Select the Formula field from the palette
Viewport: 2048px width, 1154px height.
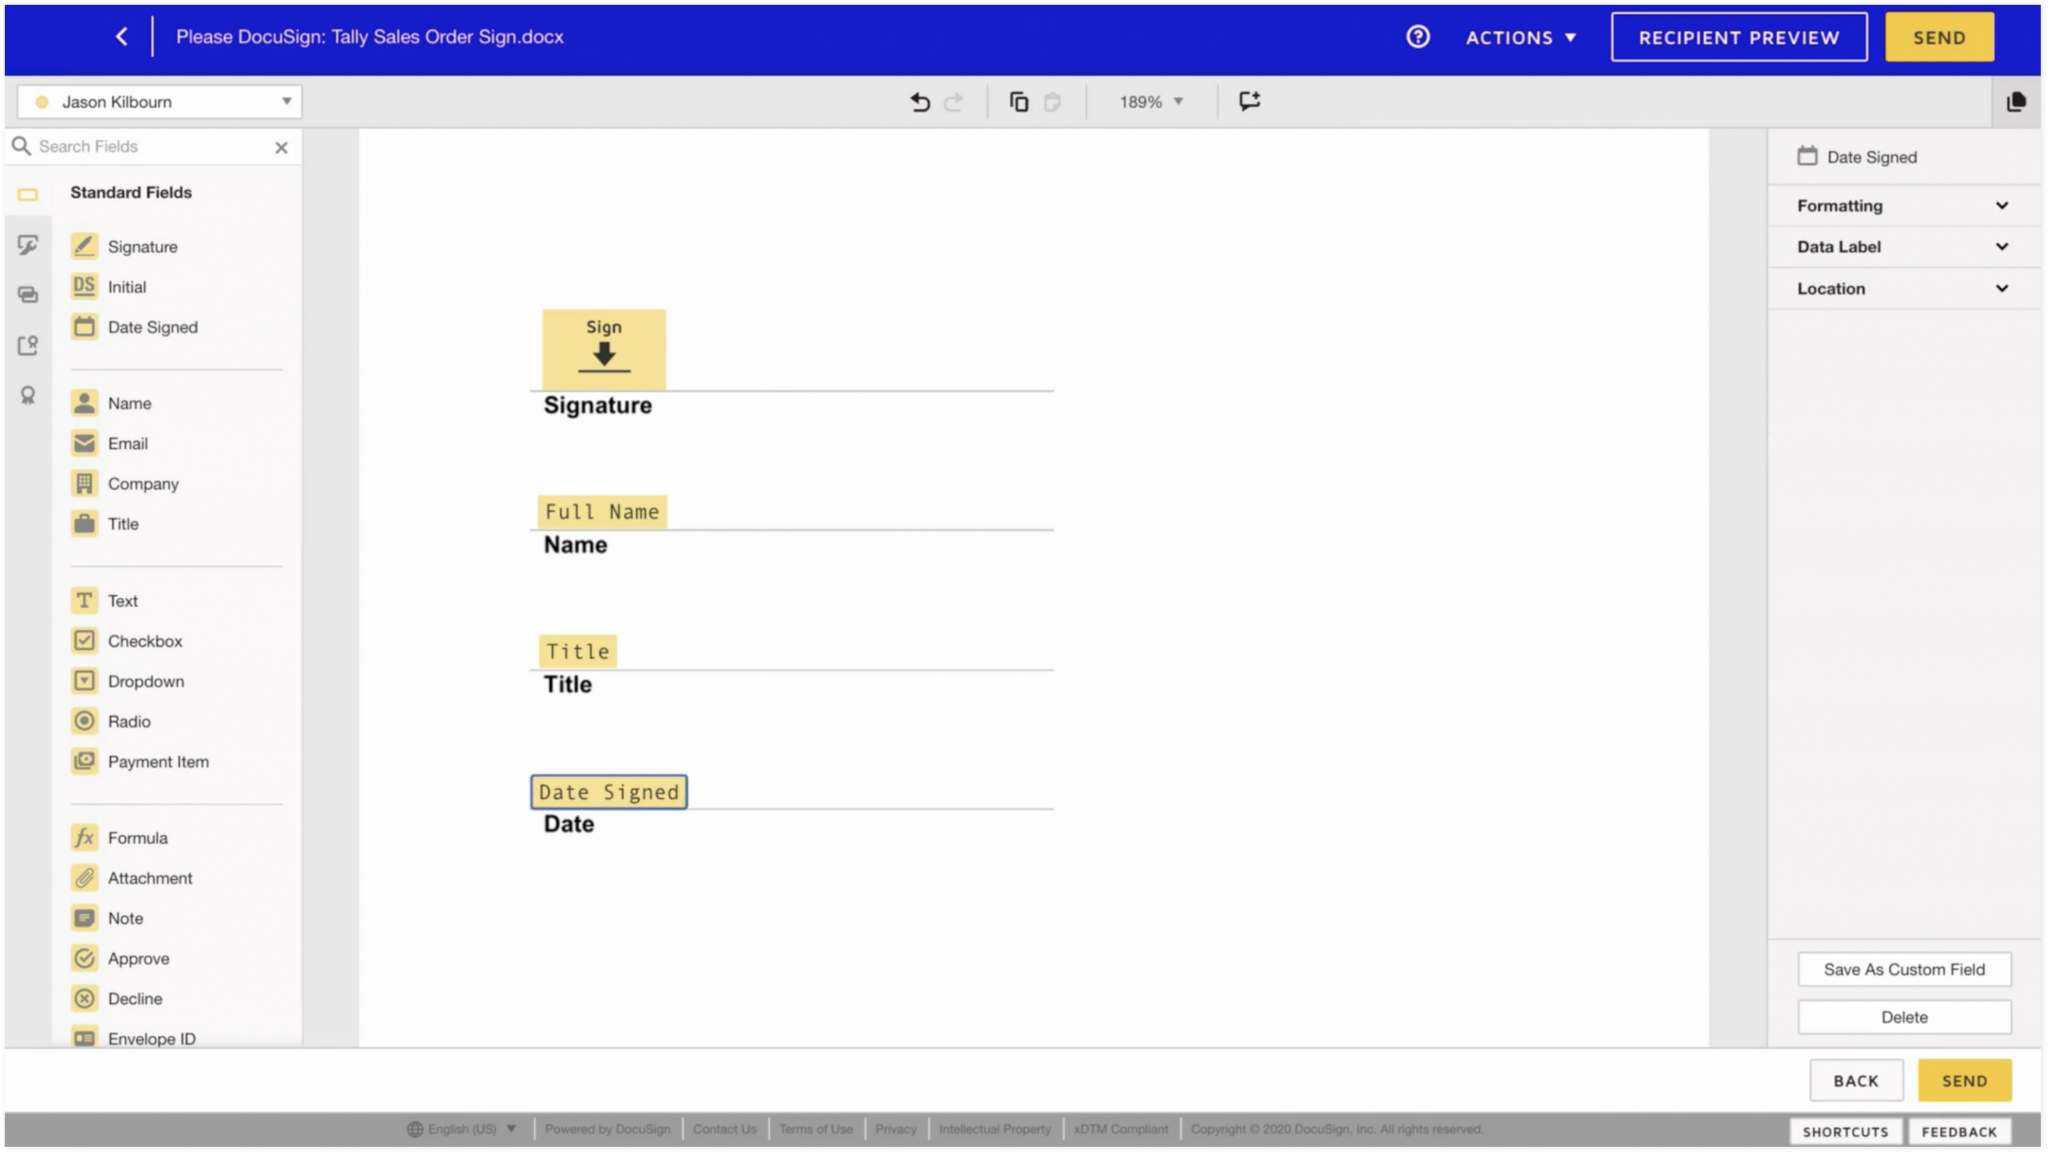point(137,838)
